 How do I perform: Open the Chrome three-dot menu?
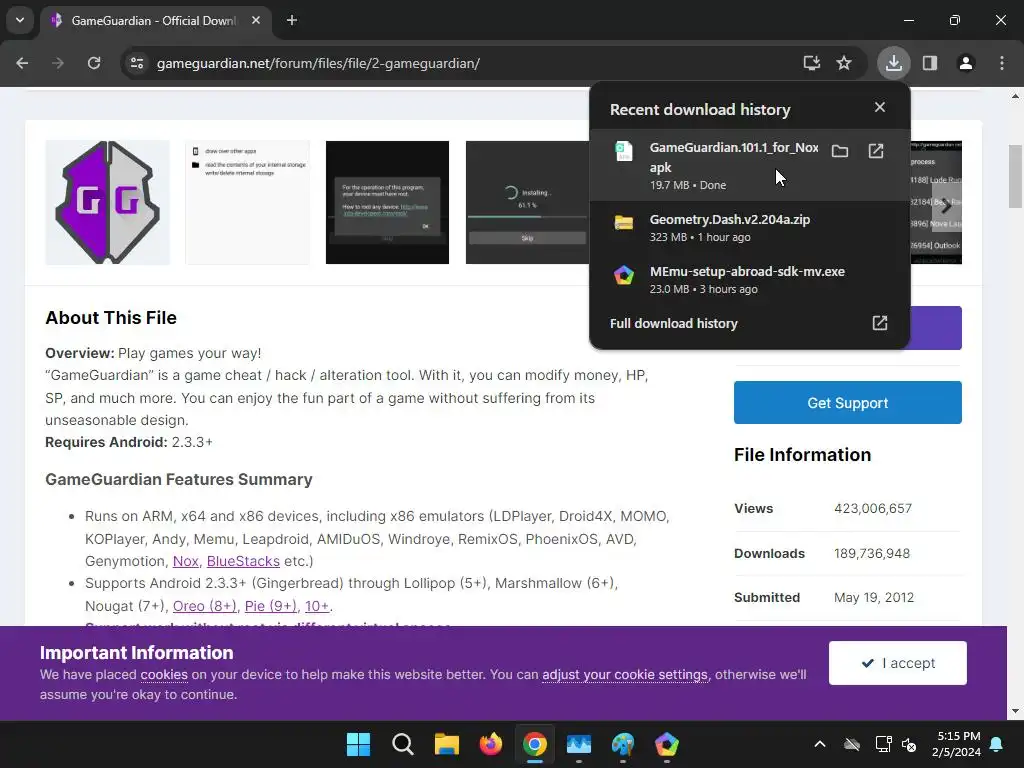(x=1002, y=63)
